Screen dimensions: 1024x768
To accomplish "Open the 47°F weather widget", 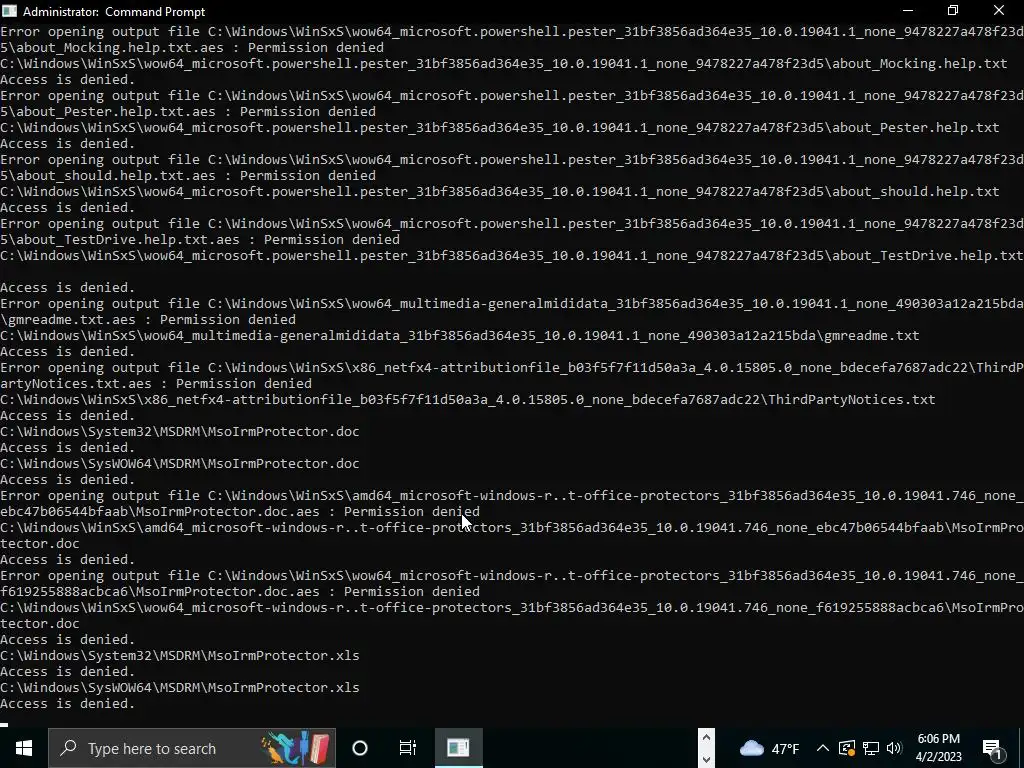I will coord(771,748).
